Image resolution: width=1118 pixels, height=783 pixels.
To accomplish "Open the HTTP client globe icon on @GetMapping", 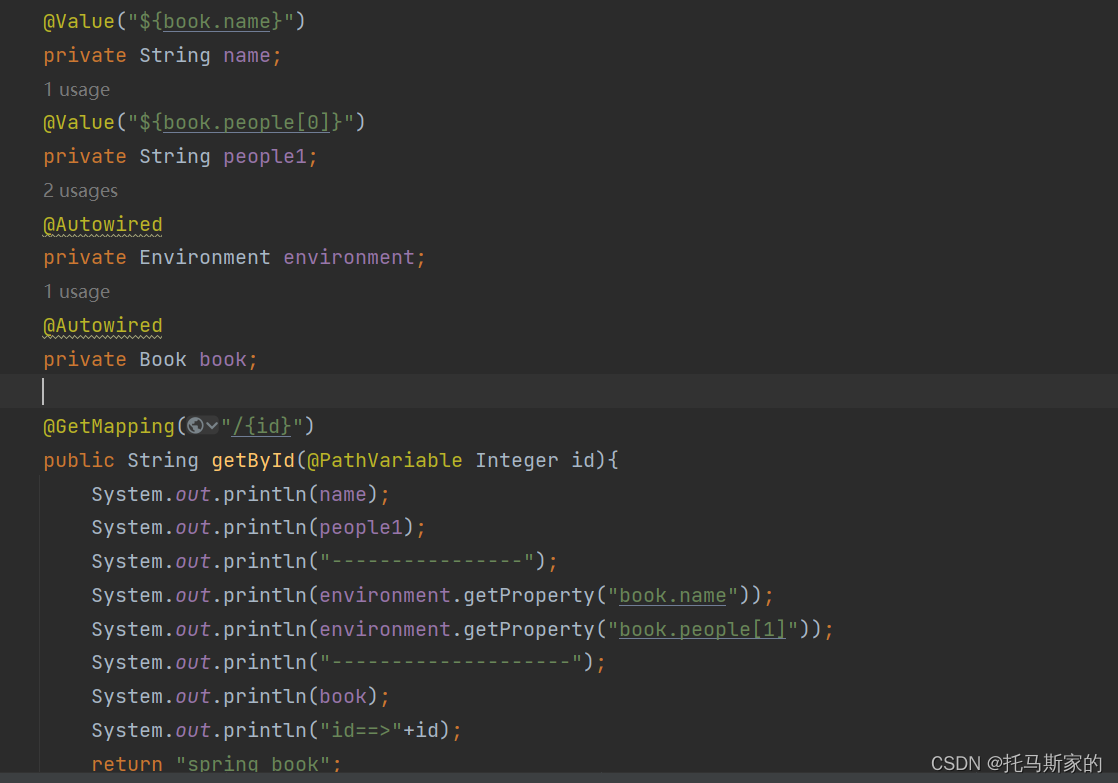I will (197, 426).
